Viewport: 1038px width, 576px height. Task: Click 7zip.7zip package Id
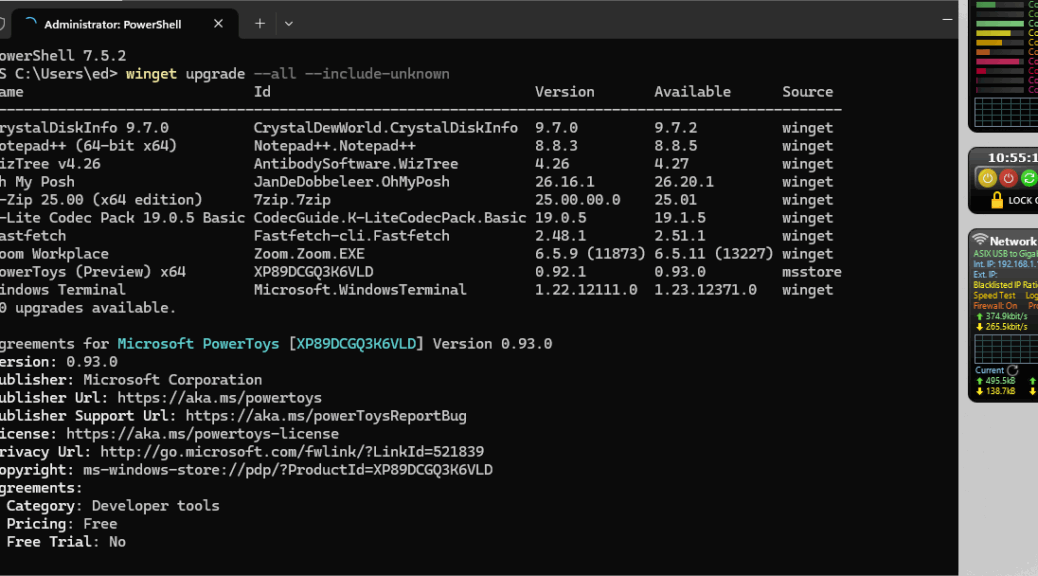(292, 199)
